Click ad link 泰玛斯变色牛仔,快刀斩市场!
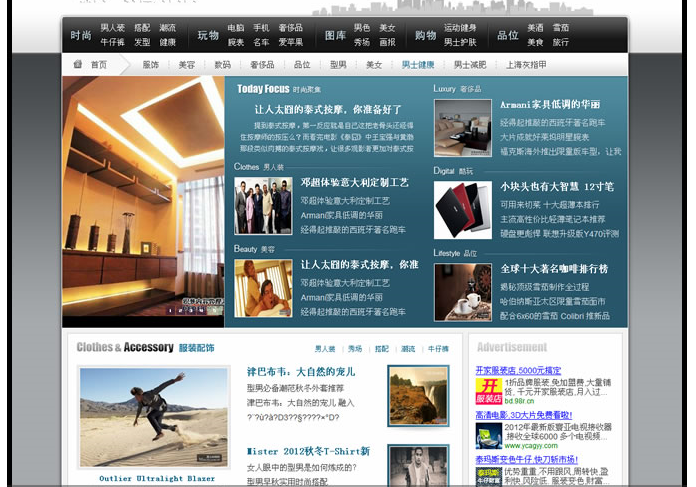The width and height of the screenshot is (696, 487). click(526, 459)
